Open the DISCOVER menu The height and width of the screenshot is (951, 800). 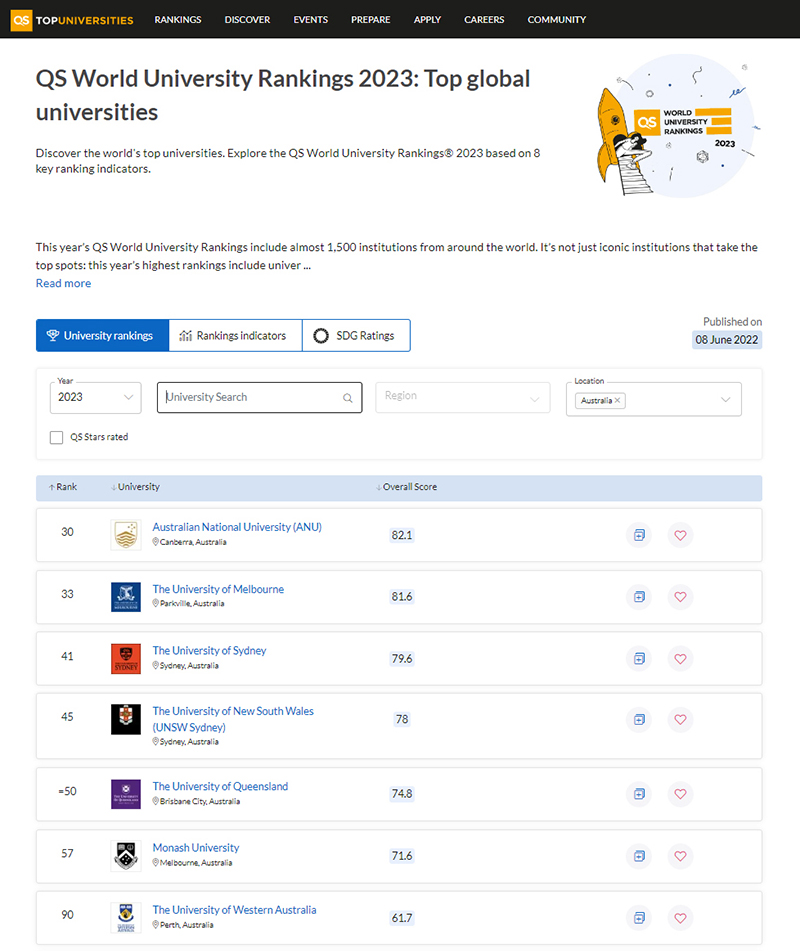[247, 20]
